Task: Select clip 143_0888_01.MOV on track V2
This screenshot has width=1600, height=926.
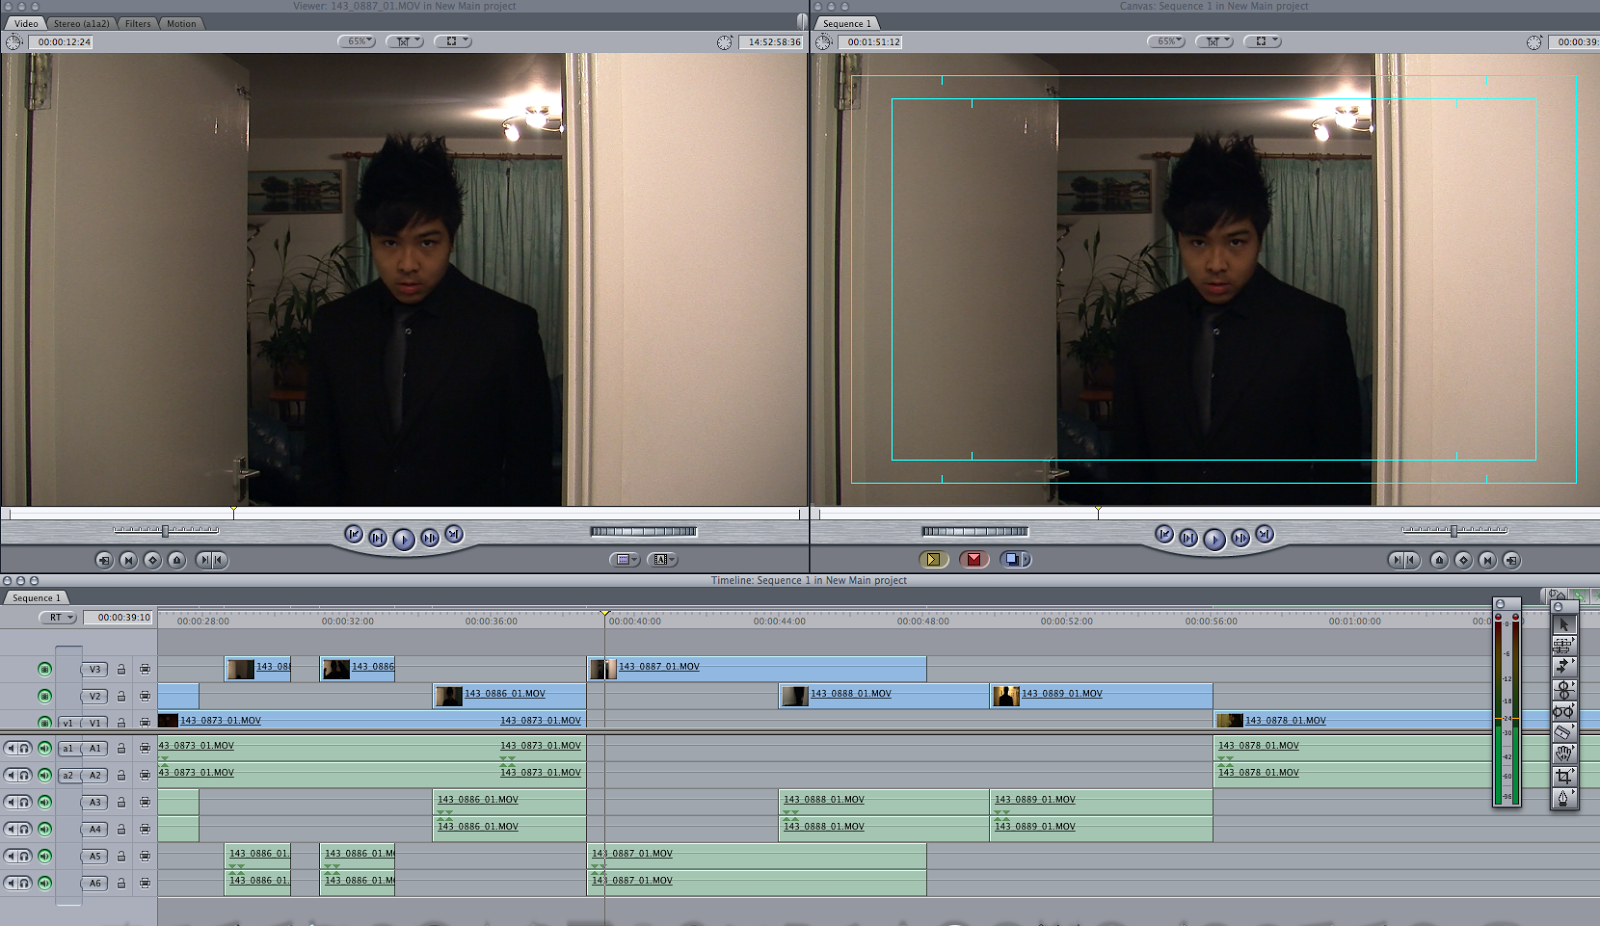Action: (x=885, y=695)
